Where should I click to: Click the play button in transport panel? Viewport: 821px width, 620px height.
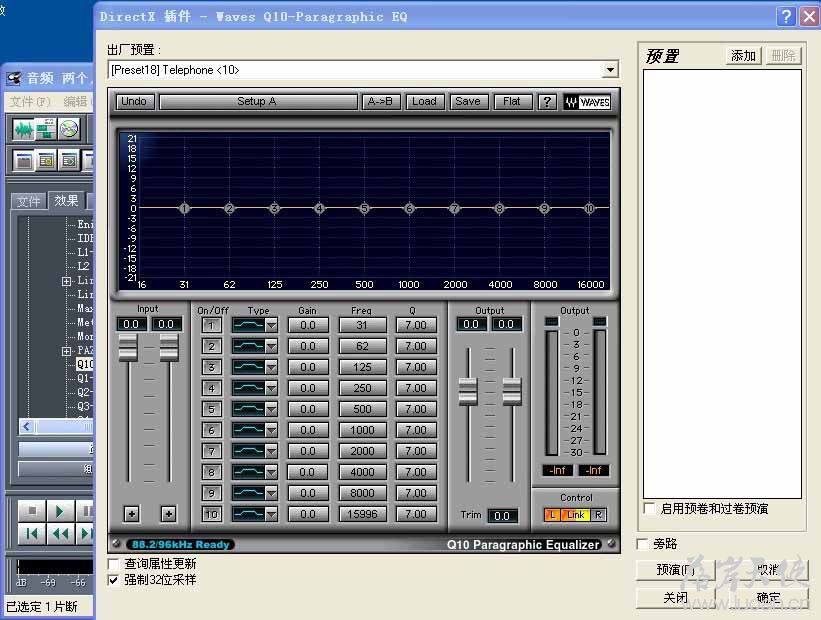click(59, 511)
